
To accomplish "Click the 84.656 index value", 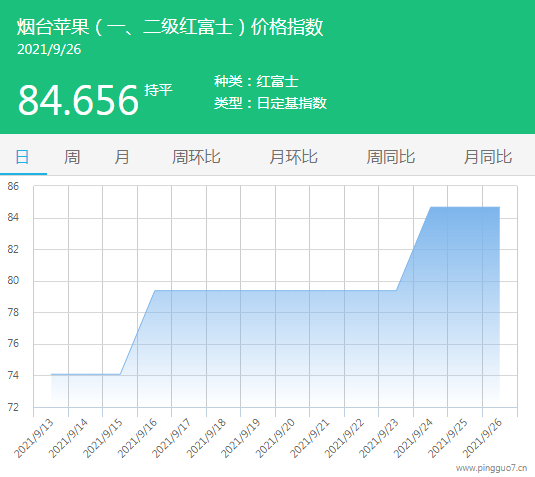I will click(x=78, y=100).
